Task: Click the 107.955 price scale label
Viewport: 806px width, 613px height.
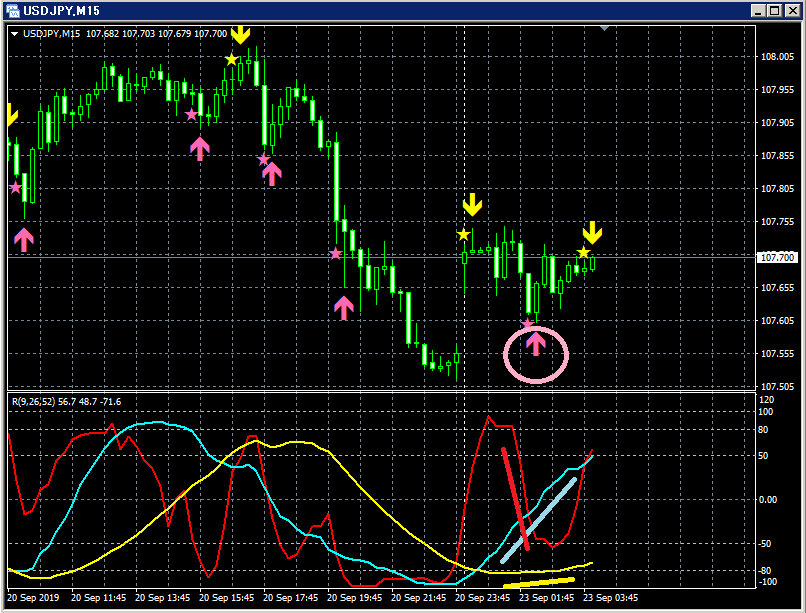Action: [x=777, y=90]
